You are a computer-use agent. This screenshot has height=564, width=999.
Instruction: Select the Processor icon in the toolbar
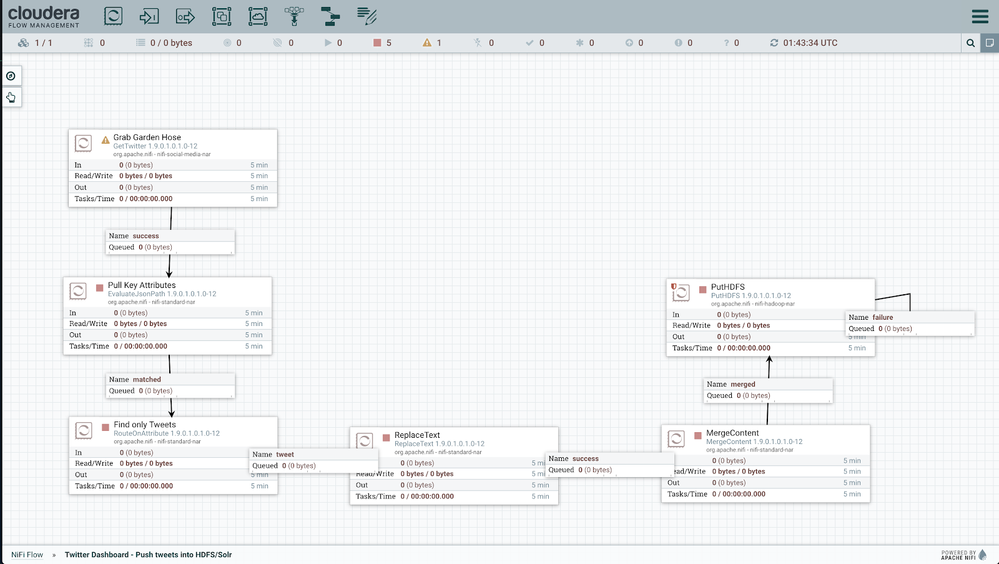(113, 16)
